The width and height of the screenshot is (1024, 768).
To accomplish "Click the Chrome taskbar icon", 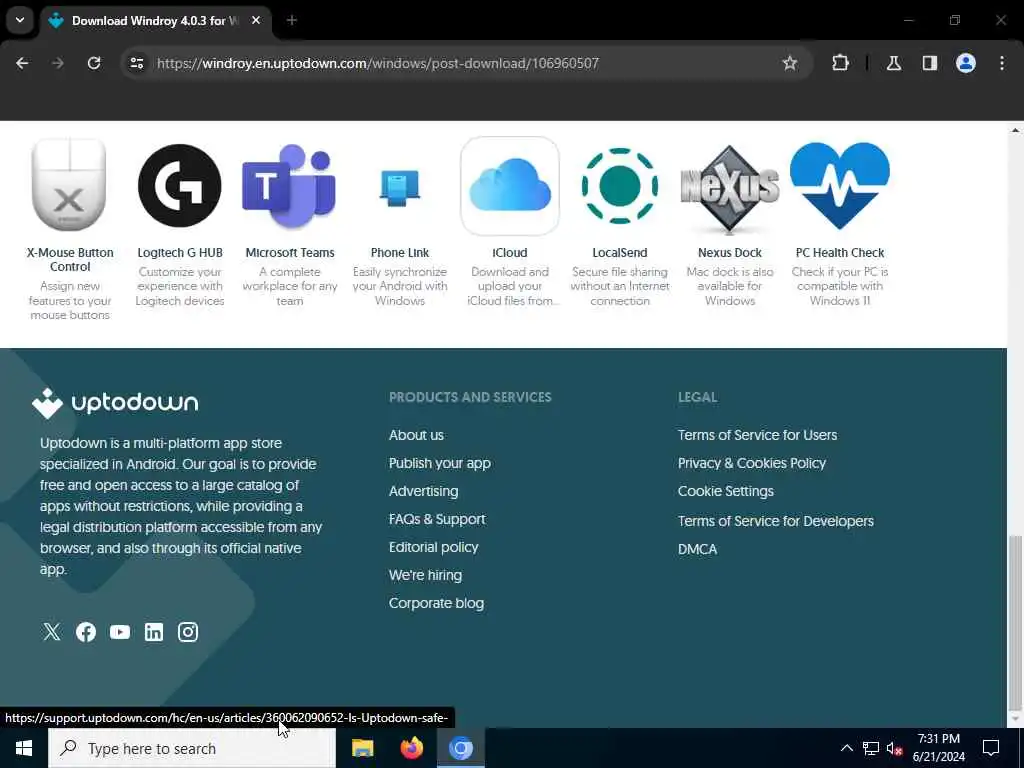I will (460, 748).
